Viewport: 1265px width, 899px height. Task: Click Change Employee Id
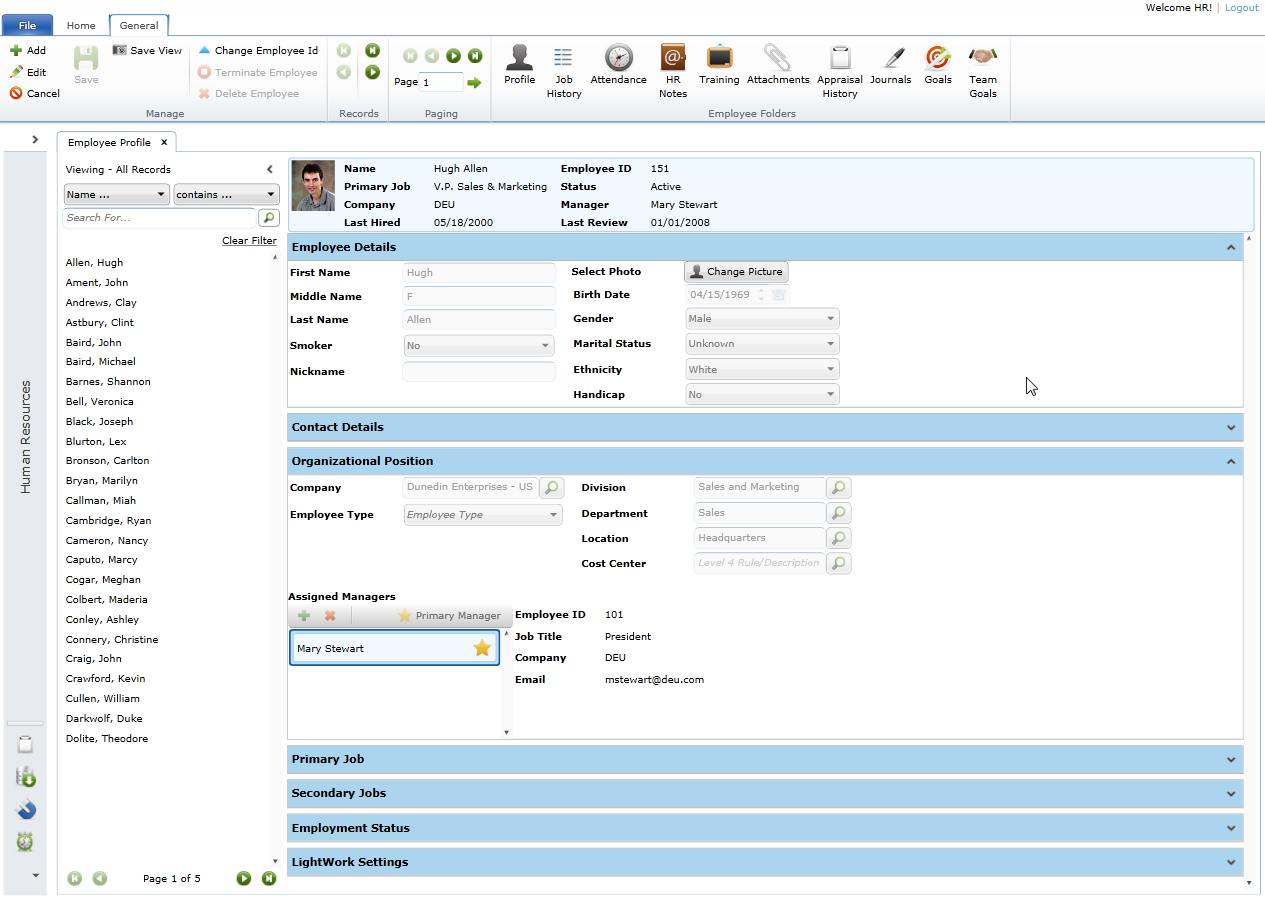click(x=258, y=50)
